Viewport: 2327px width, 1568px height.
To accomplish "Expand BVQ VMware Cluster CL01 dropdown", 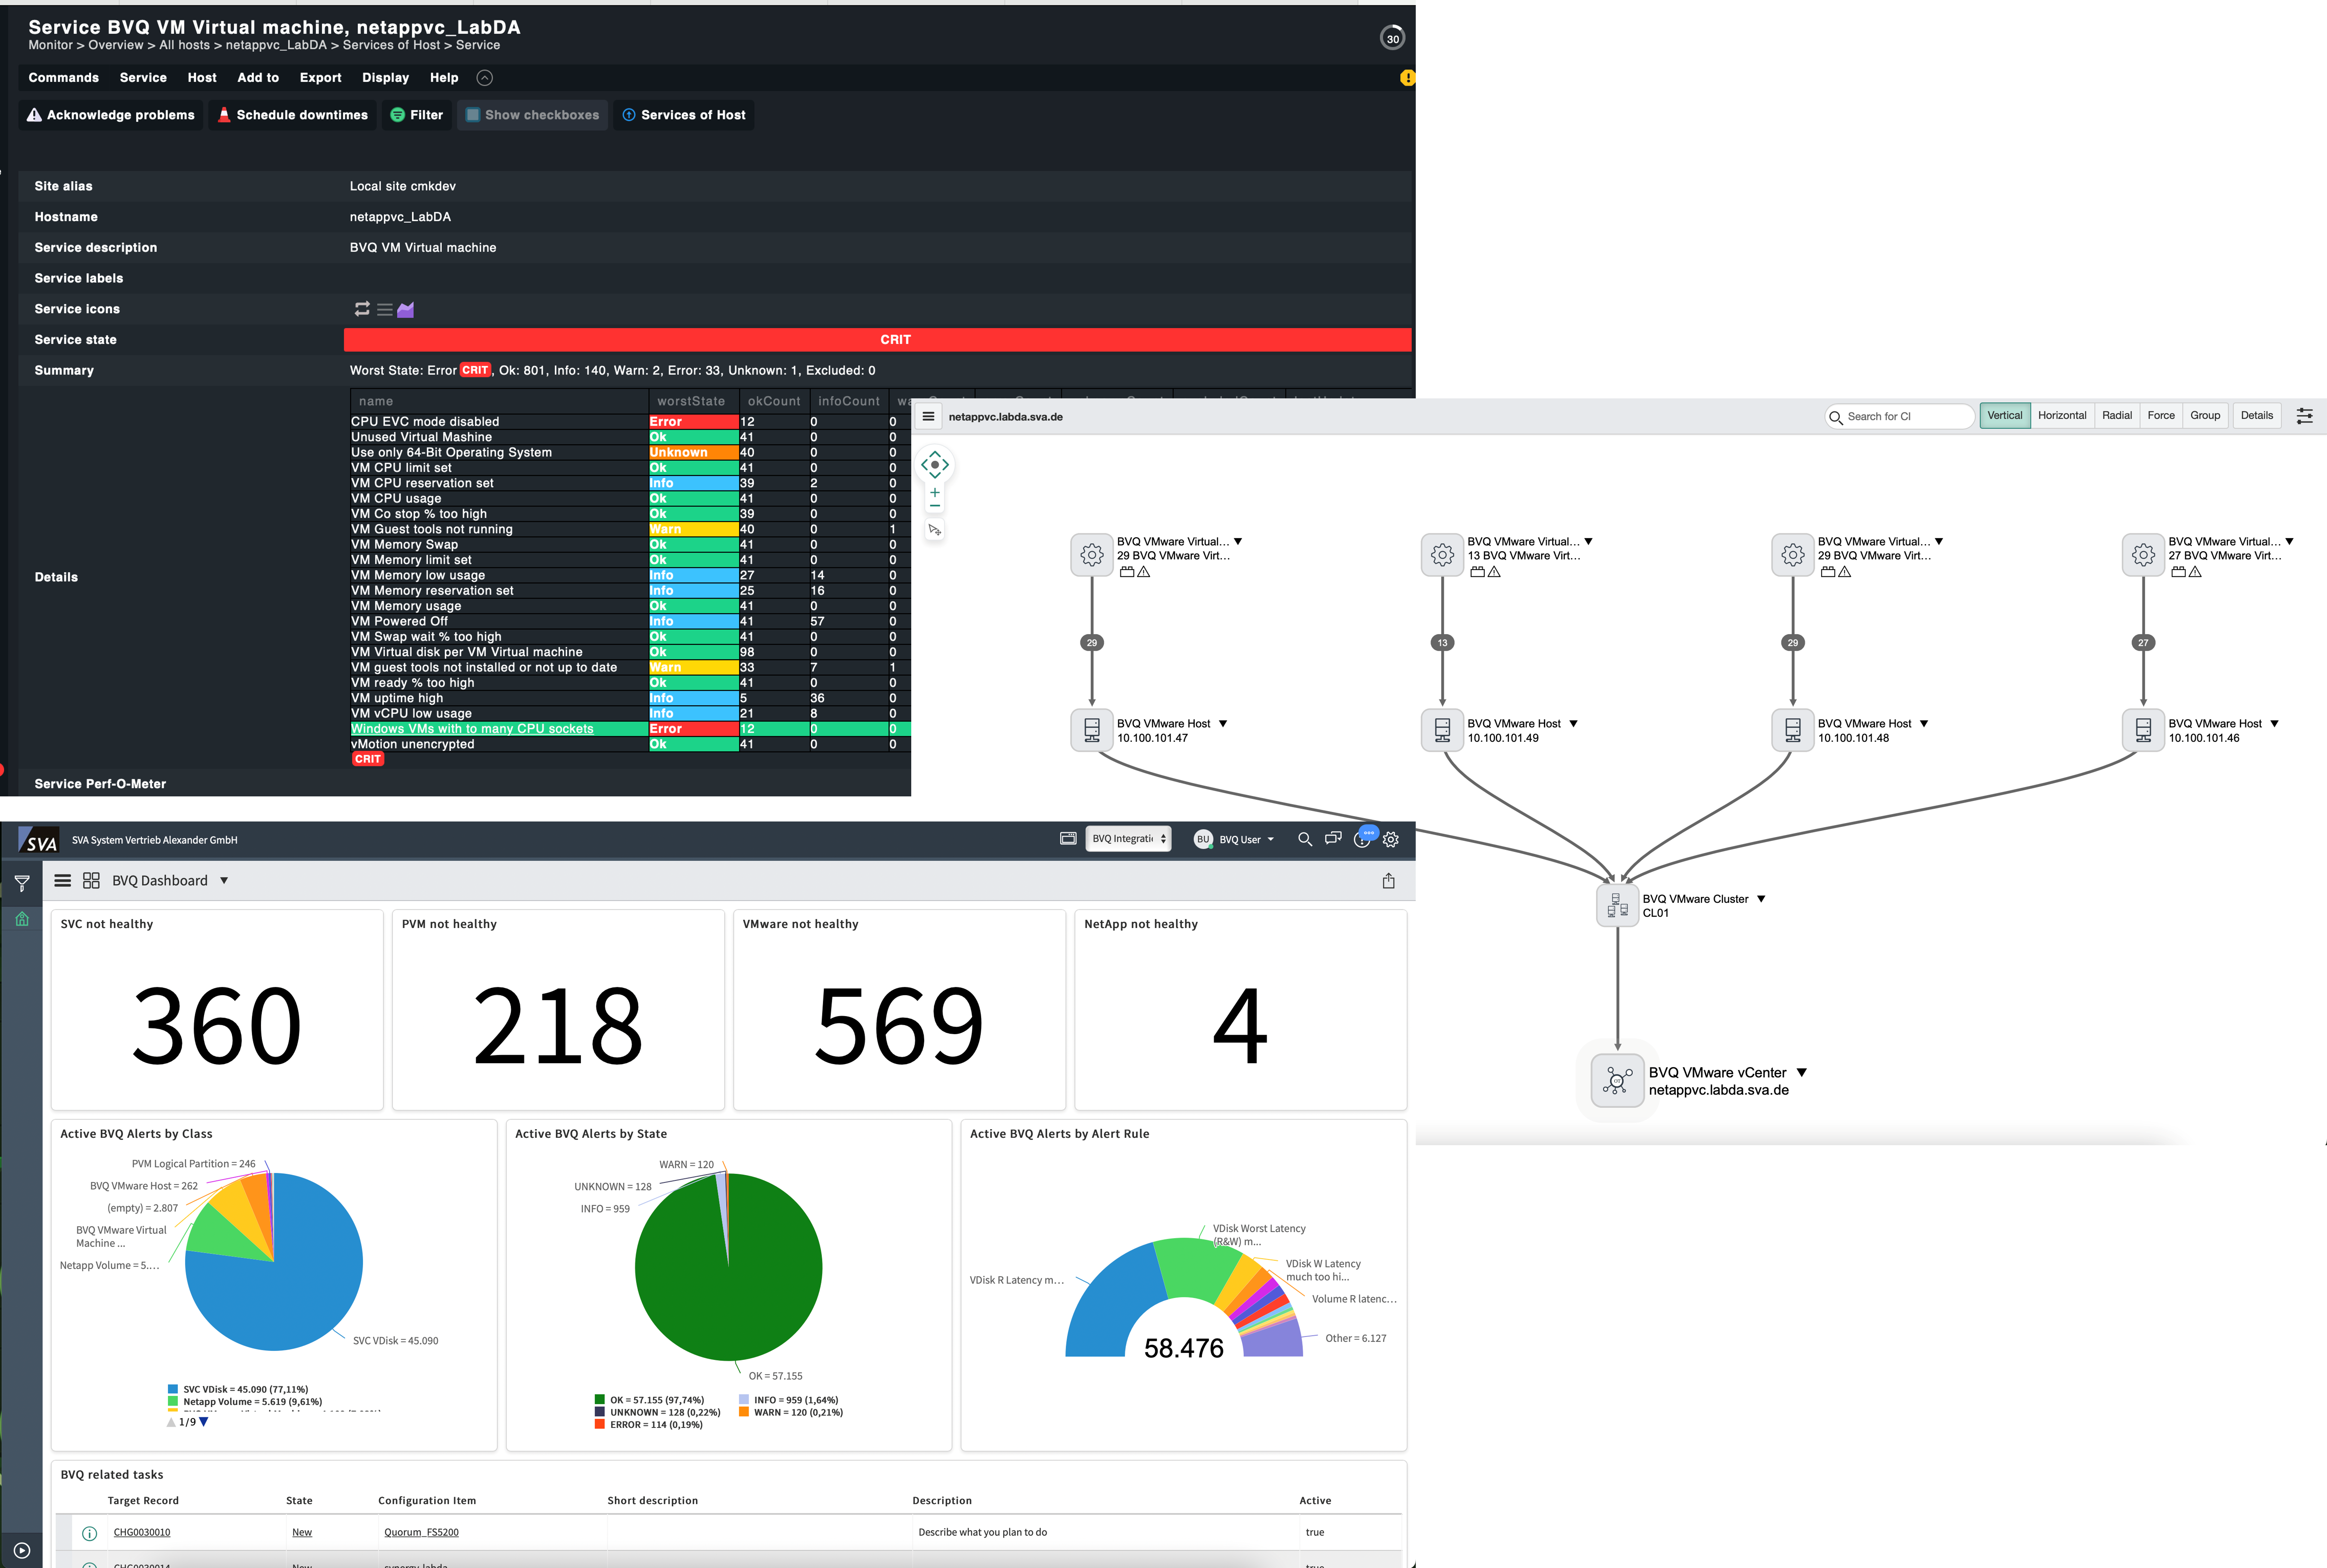I will (x=1761, y=899).
